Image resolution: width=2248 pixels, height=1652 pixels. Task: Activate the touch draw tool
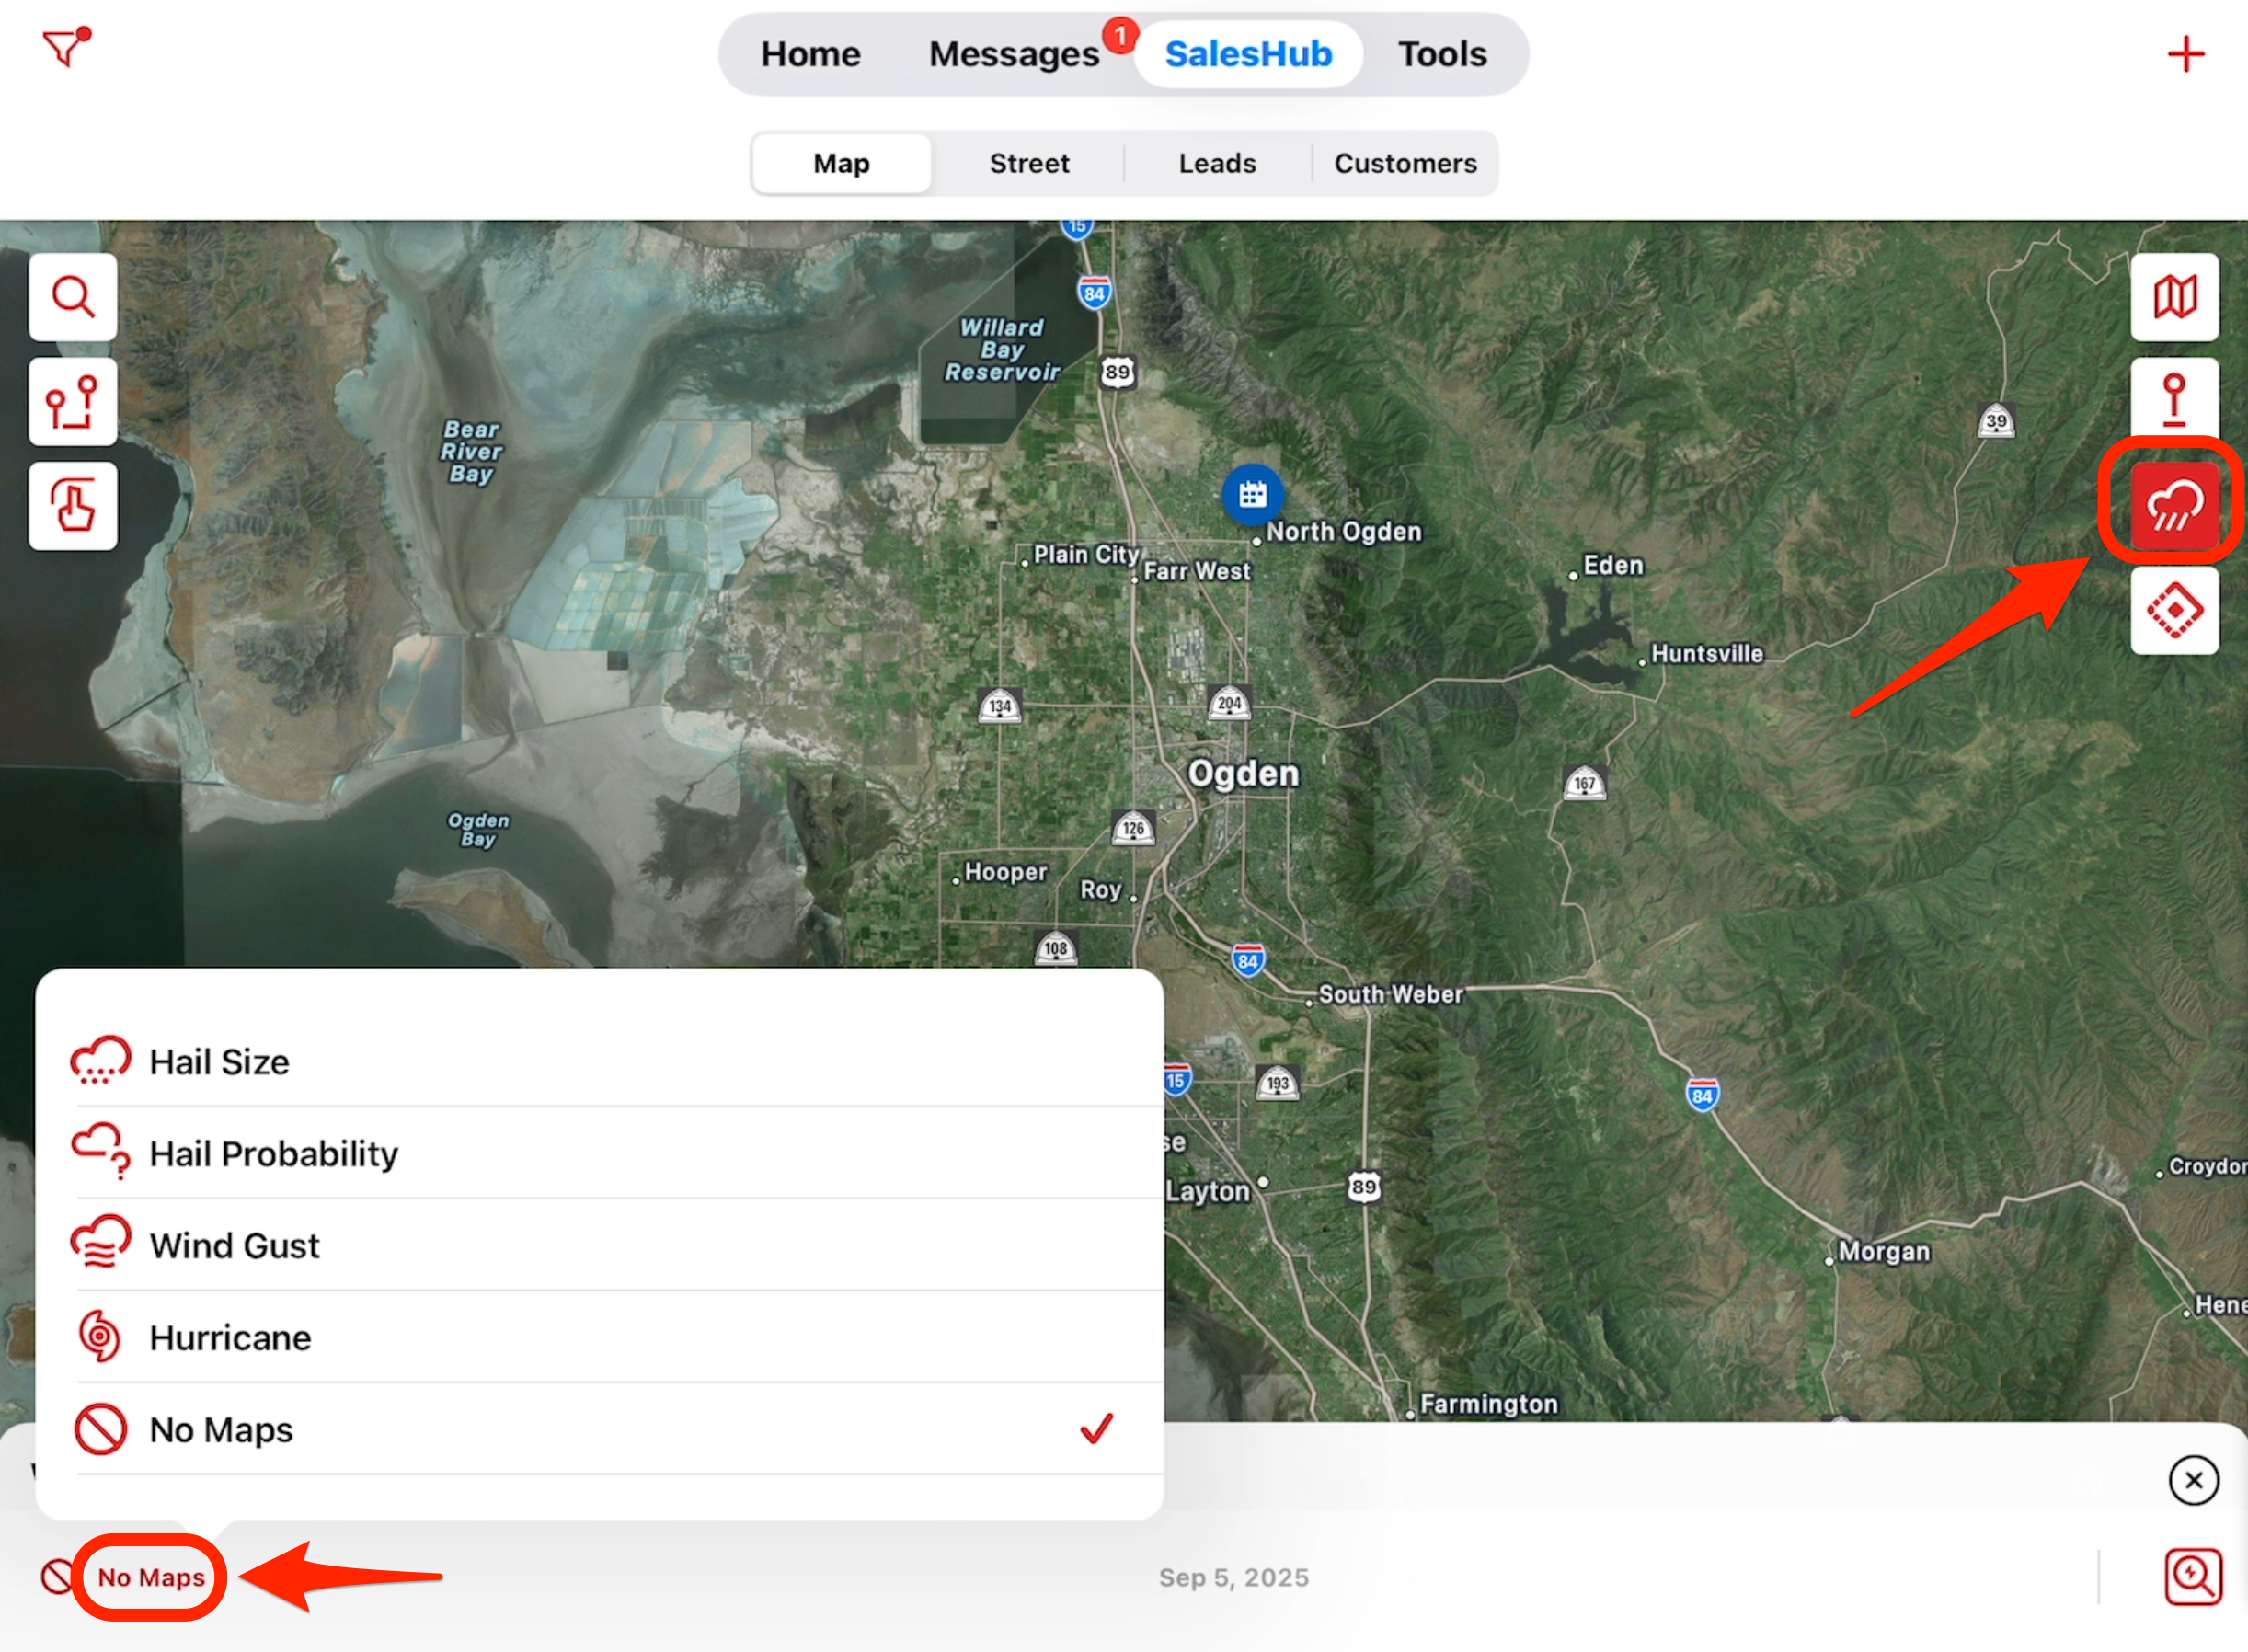pyautogui.click(x=73, y=506)
